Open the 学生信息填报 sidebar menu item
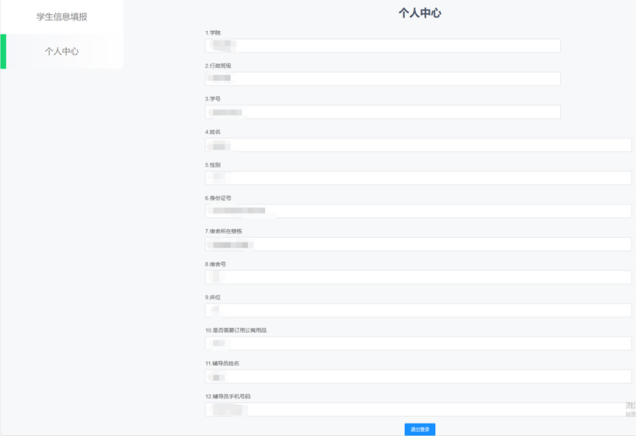This screenshot has height=437, width=637. coord(62,17)
